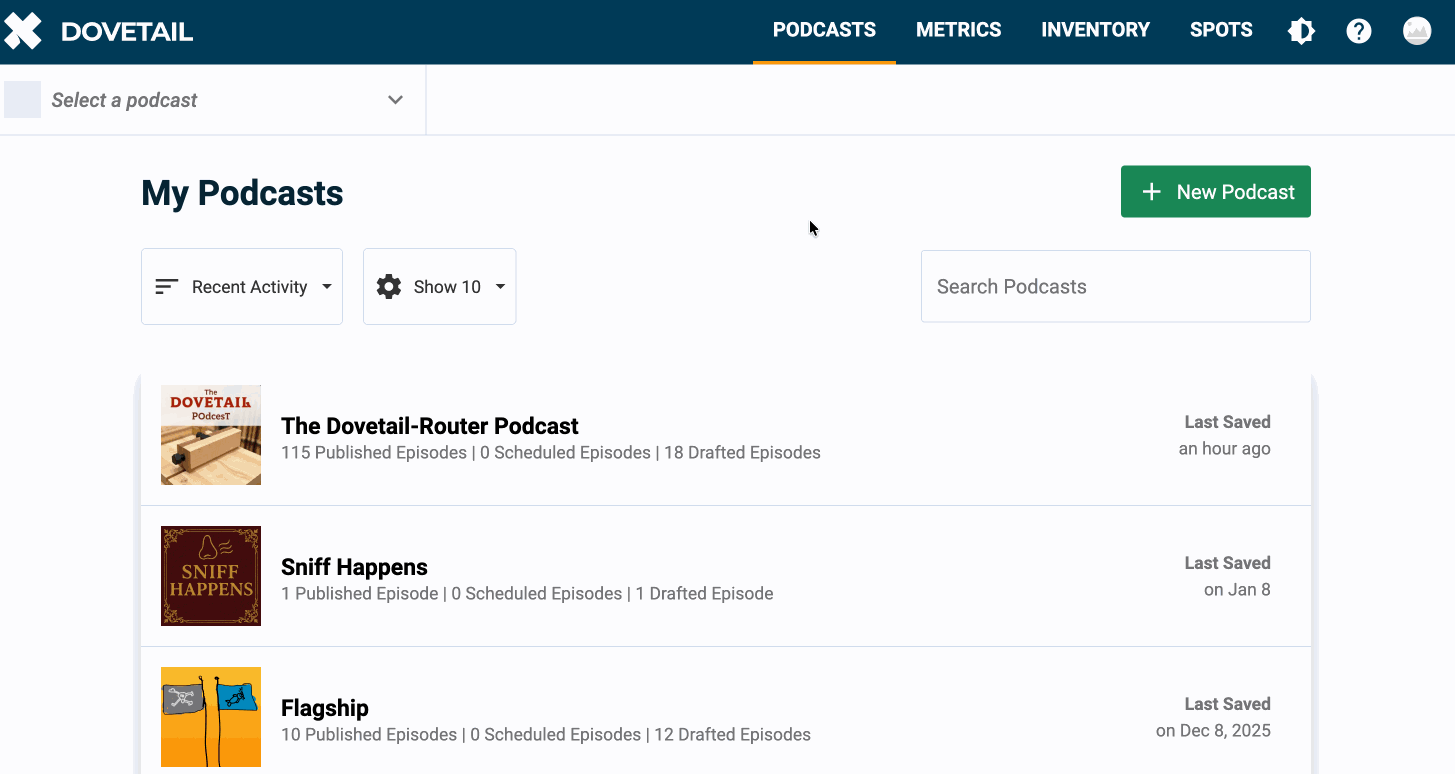Expand the Show 10 page-size dropdown arrow
Screen dimensions: 1455x774
click(500, 287)
